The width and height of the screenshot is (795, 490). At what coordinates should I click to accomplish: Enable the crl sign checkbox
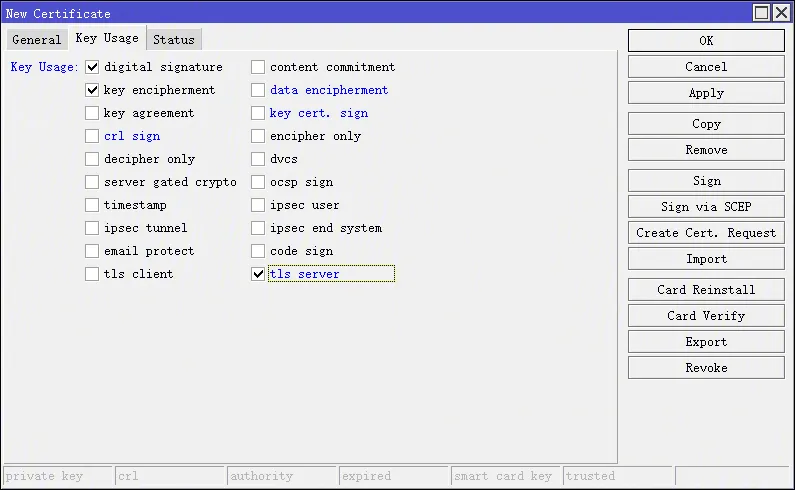coord(92,136)
